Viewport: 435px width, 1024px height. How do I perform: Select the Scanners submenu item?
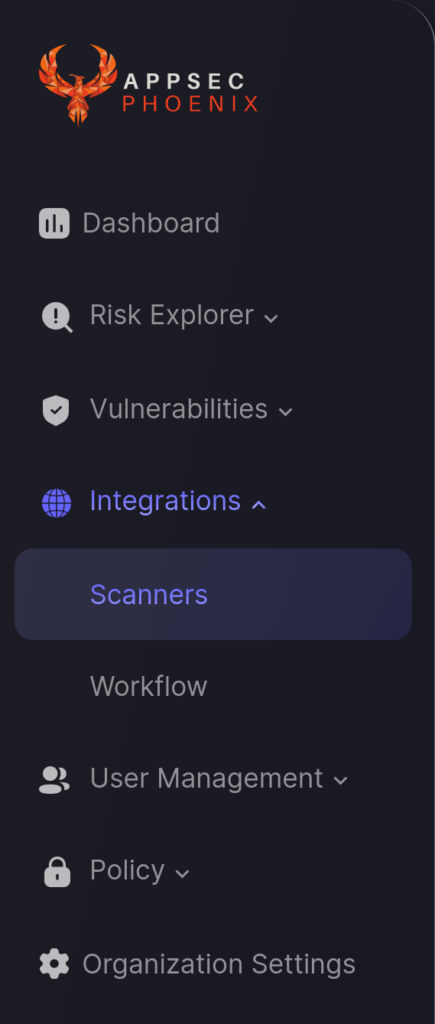pyautogui.click(x=213, y=594)
